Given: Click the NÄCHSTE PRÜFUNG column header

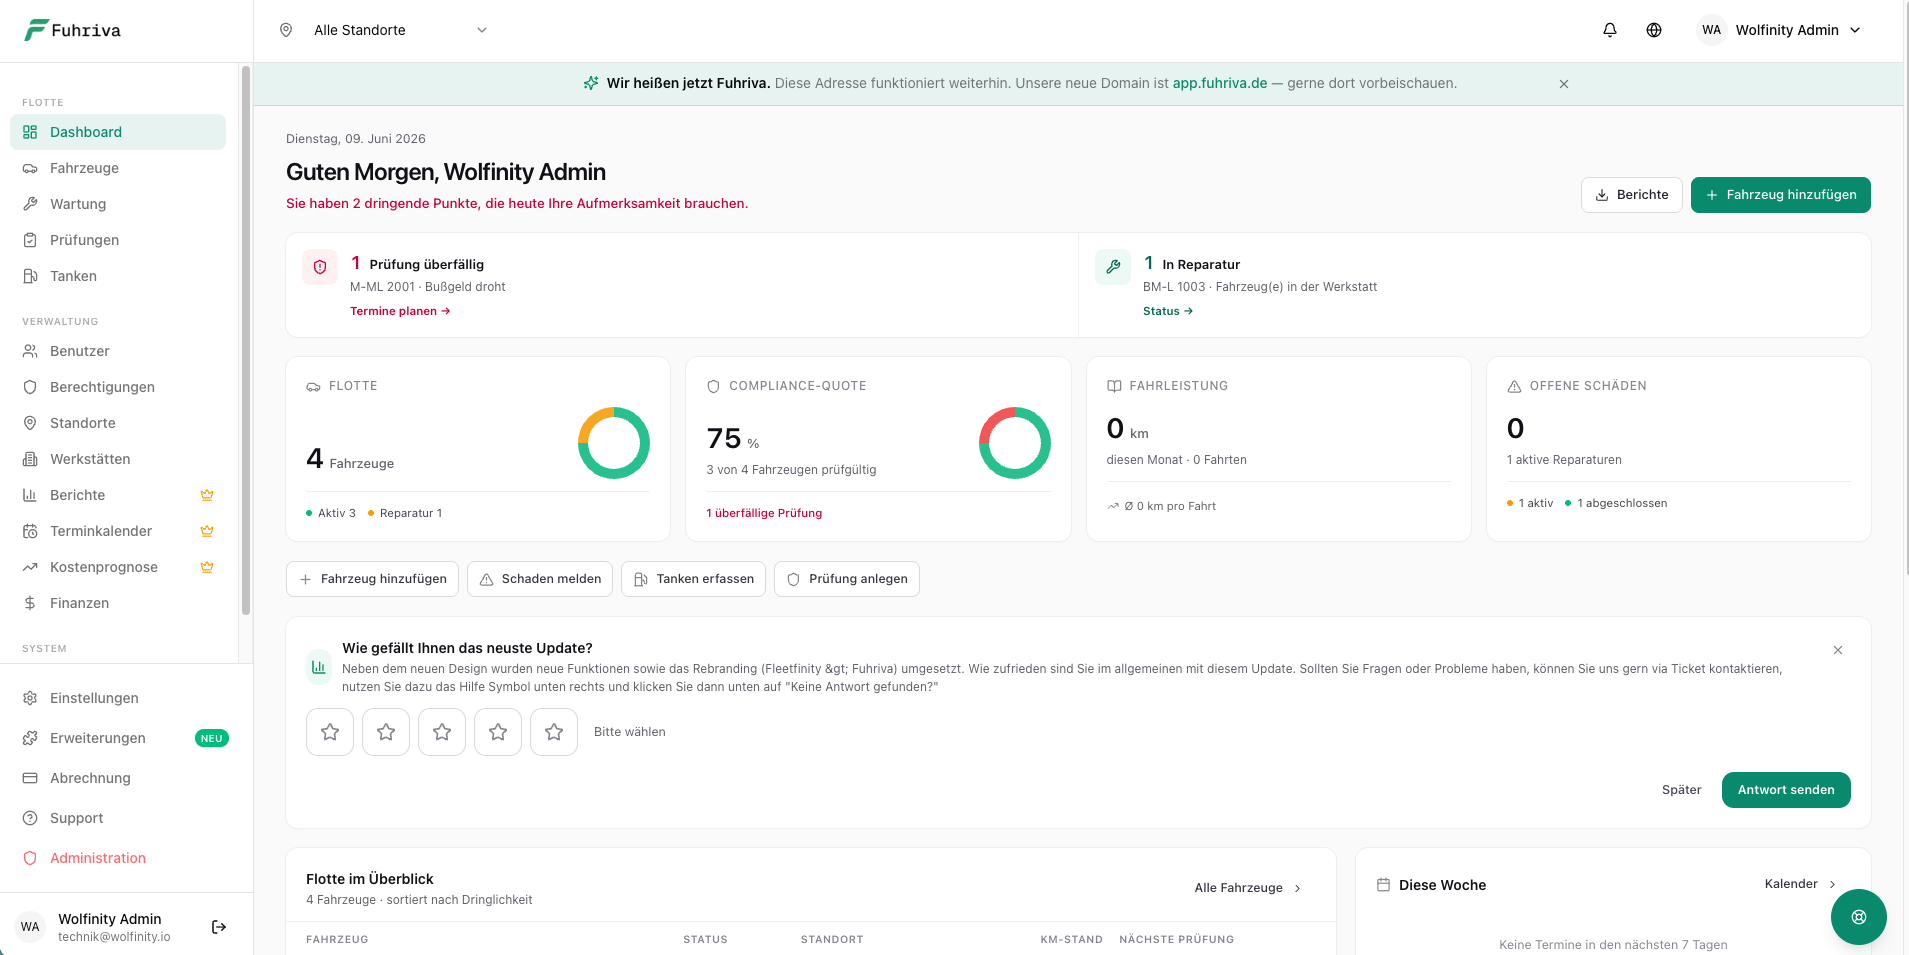Looking at the screenshot, I should (x=1176, y=939).
